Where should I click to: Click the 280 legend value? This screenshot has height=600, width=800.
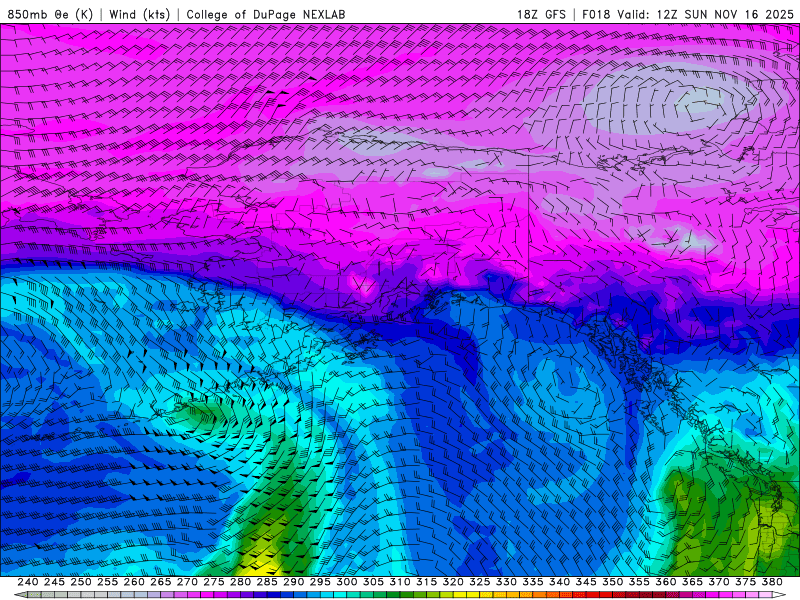(x=240, y=582)
